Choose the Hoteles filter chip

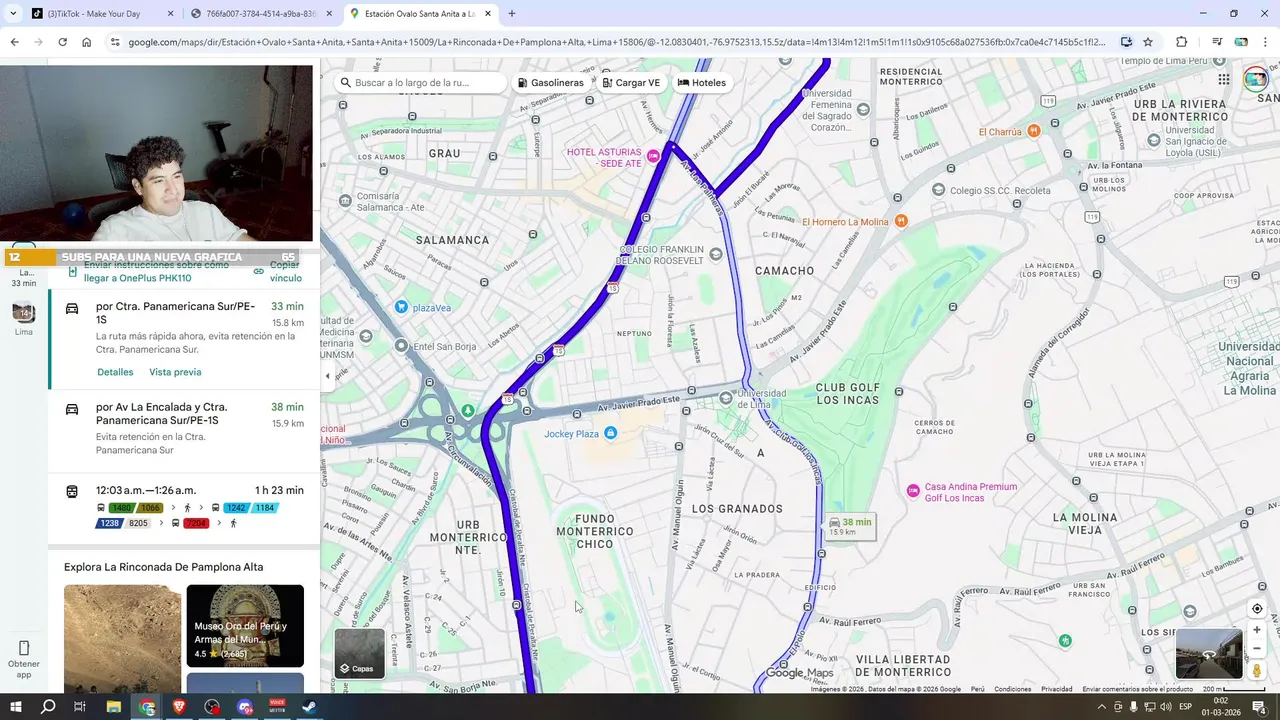[702, 83]
